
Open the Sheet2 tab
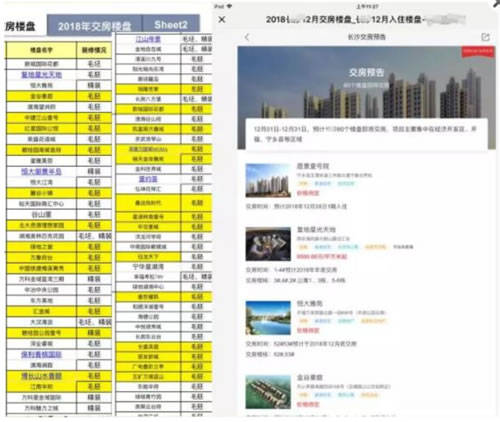171,24
